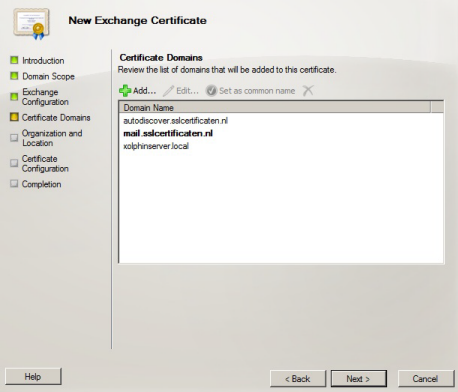458x392 pixels.
Task: Click the Help button
Action: pyautogui.click(x=33, y=377)
